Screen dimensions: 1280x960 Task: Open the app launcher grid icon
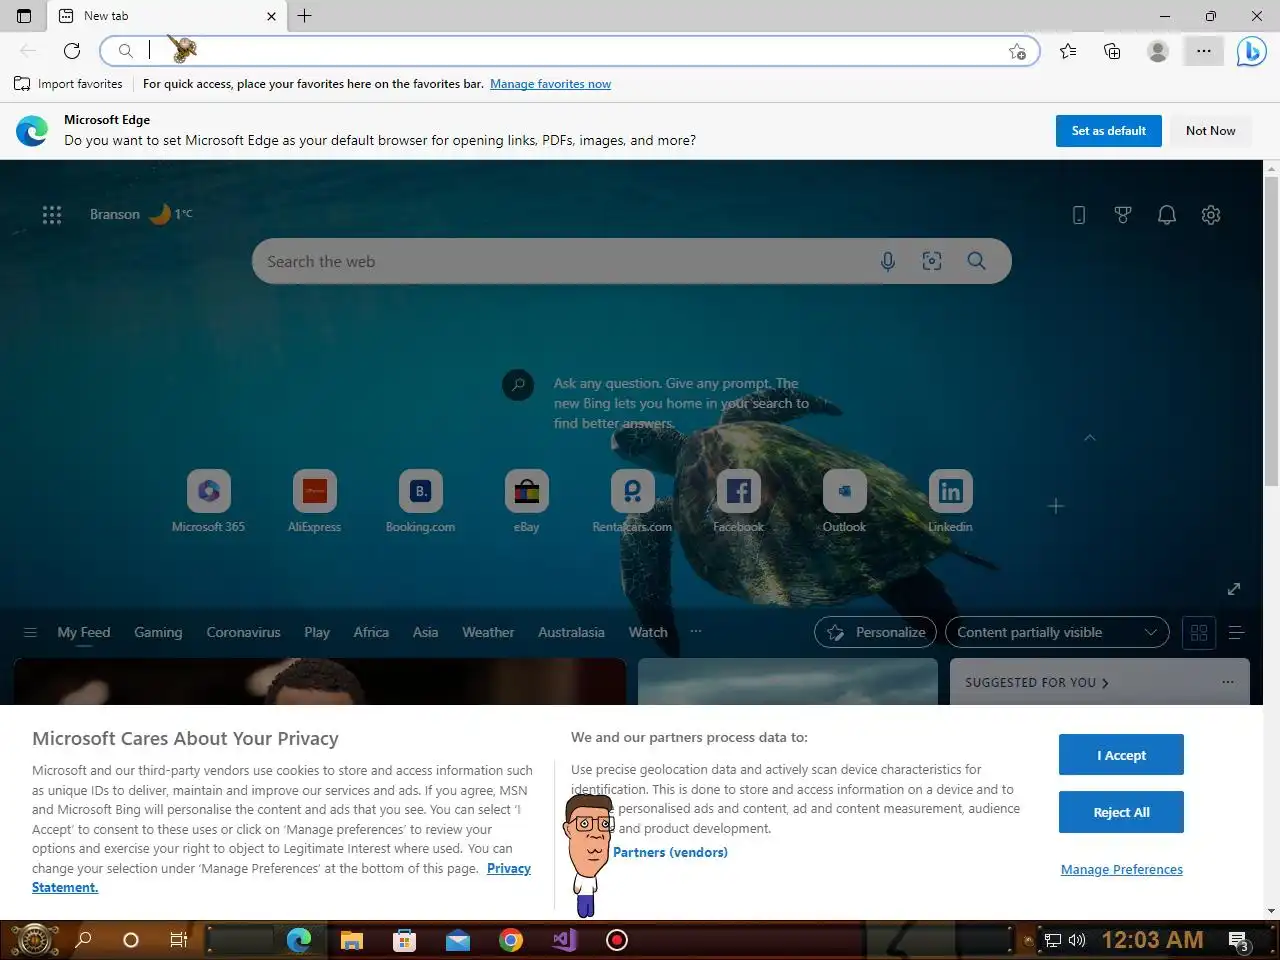tap(52, 214)
